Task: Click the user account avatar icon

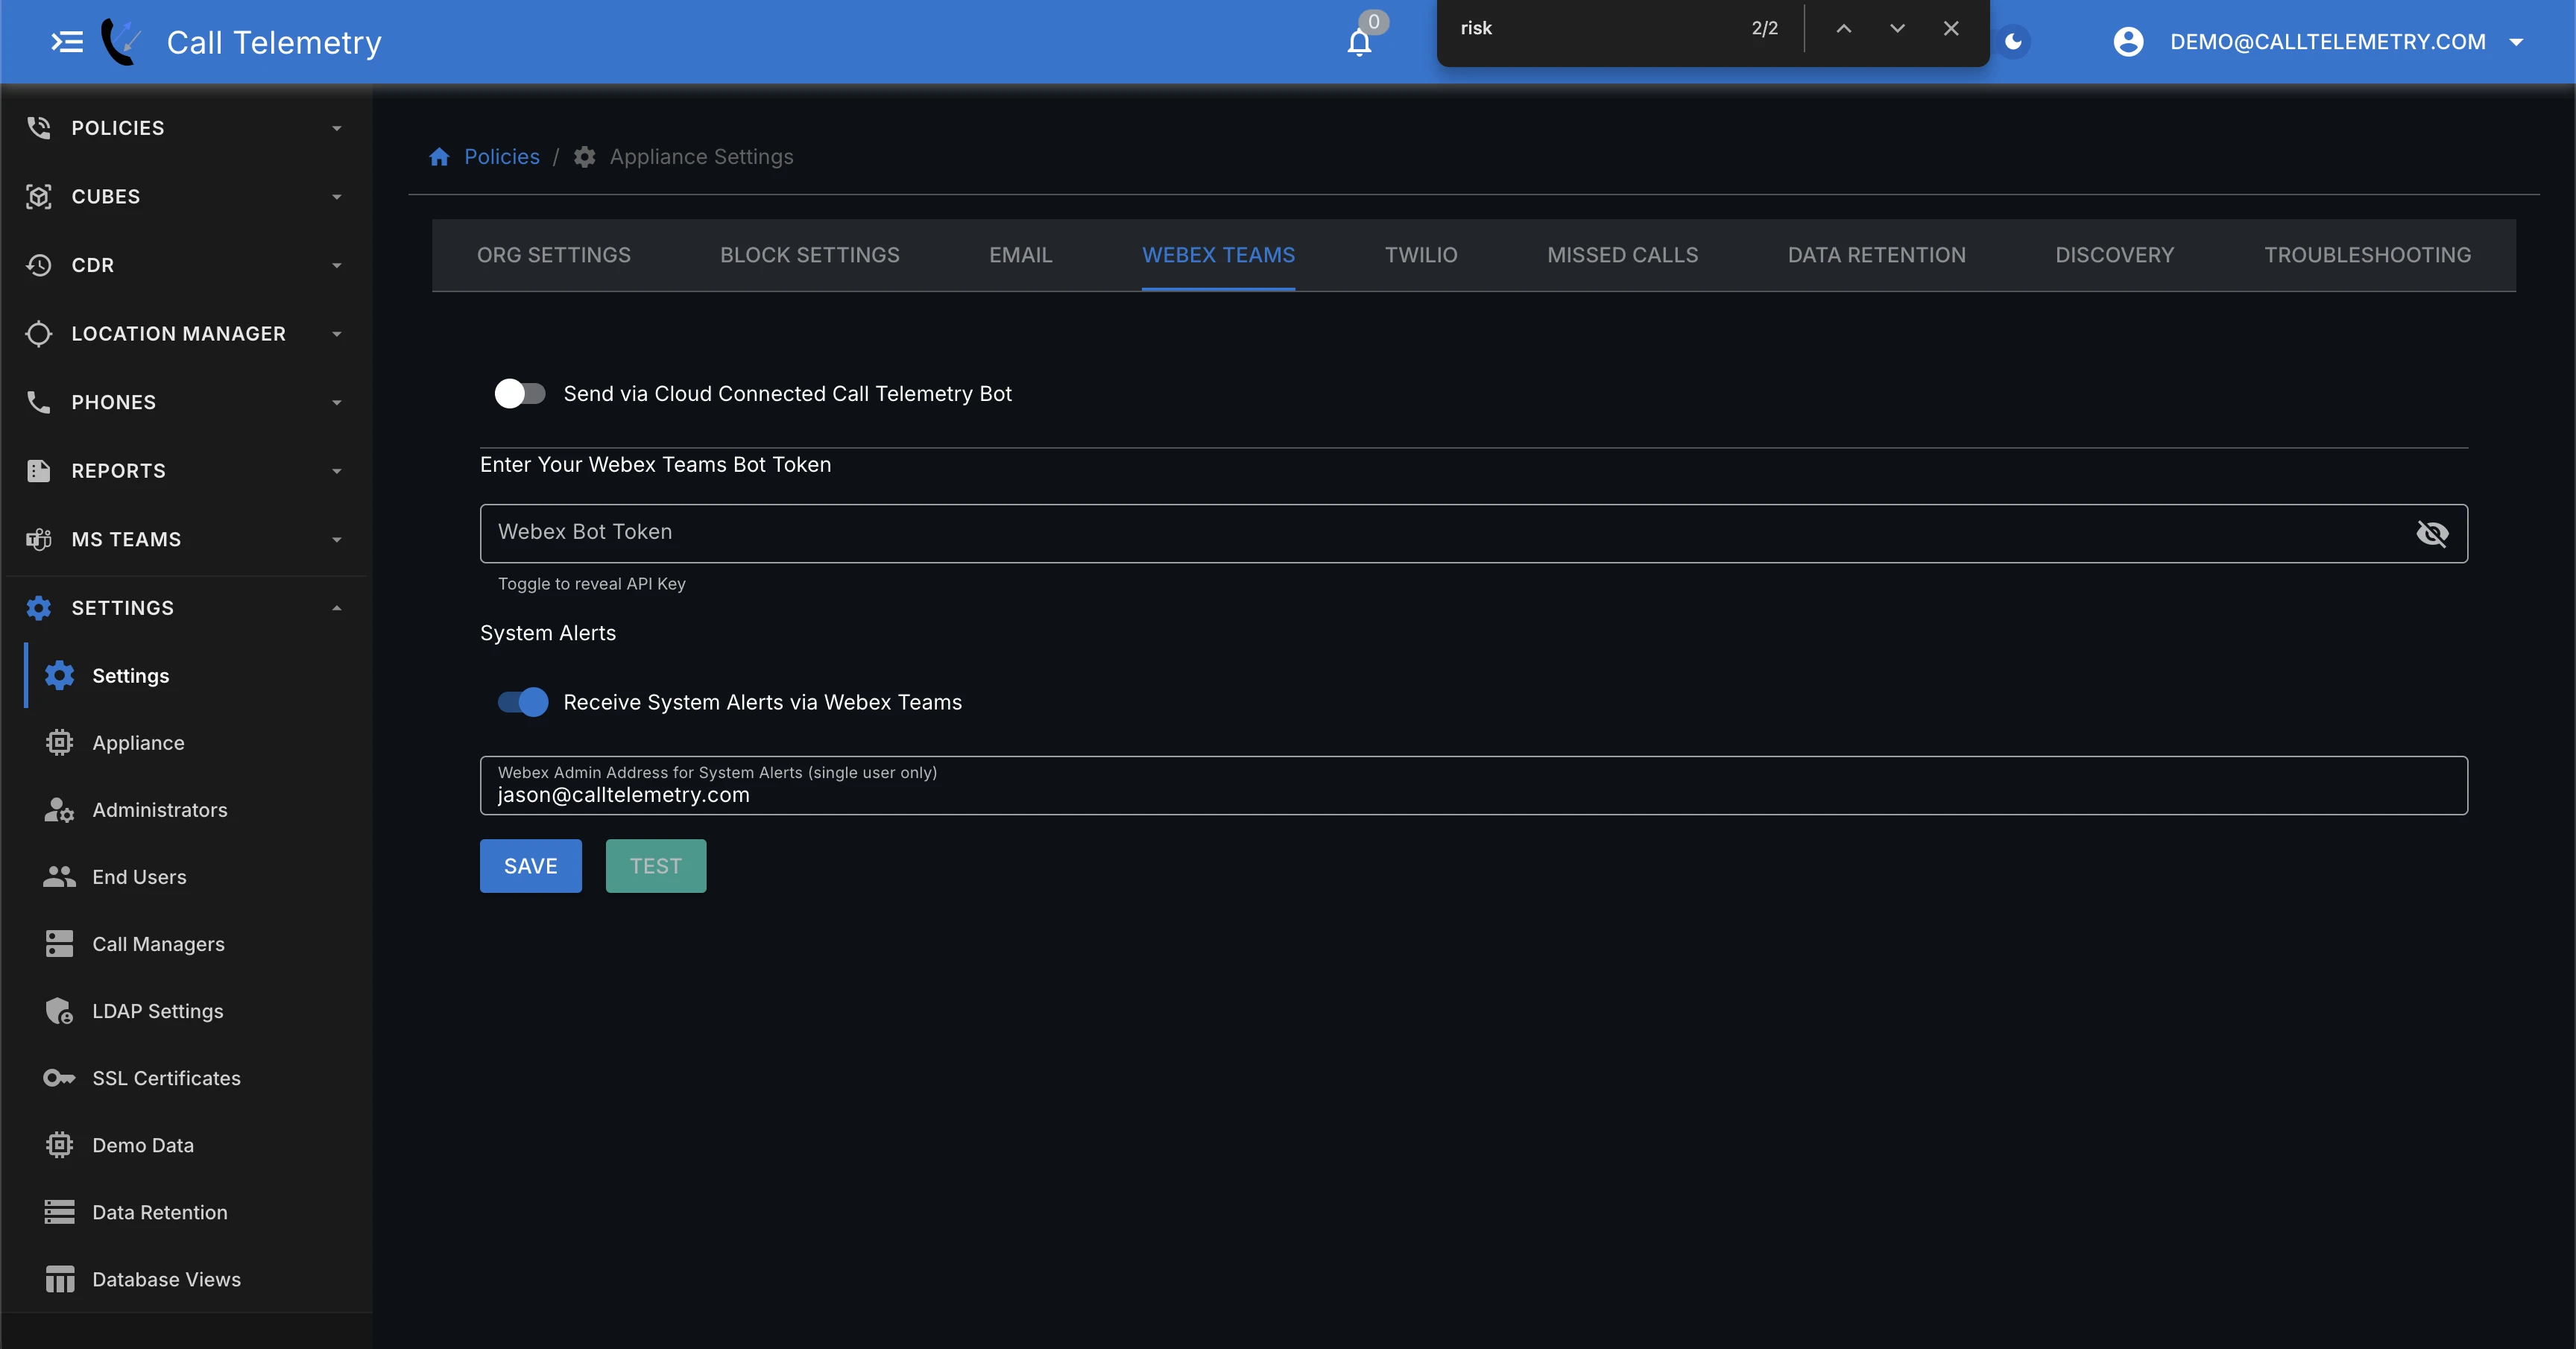Action: click(x=2129, y=42)
